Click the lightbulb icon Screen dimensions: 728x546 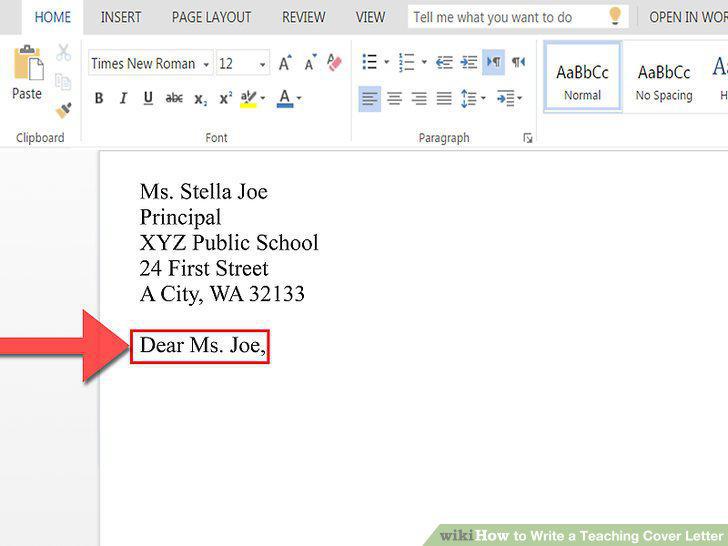click(615, 16)
